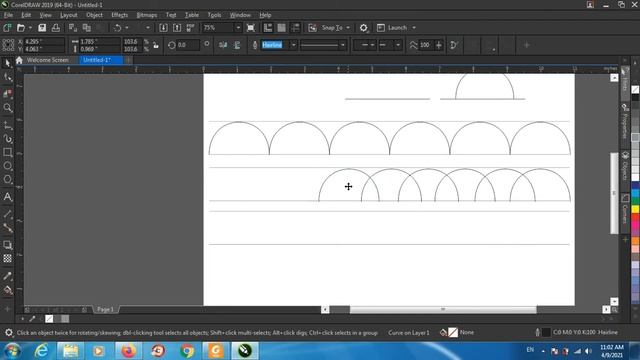Viewport: 640px width, 360px height.
Task: Toggle Show guidelines button
Action: (295, 28)
